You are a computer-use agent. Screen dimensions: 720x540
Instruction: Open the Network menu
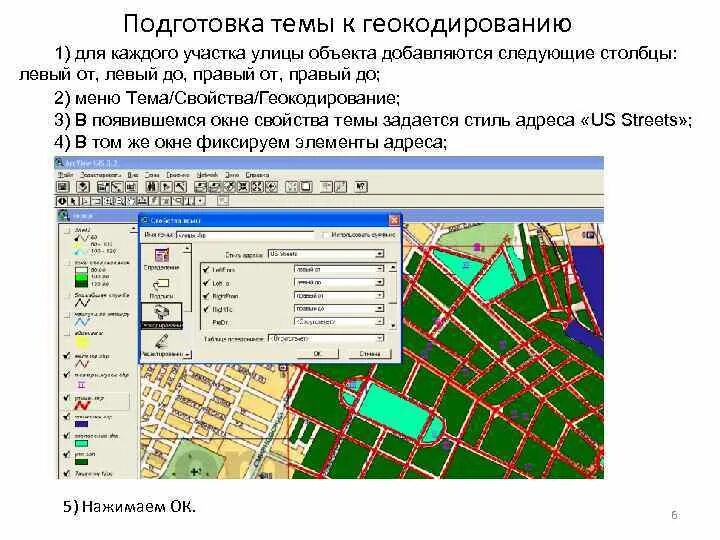pos(207,175)
